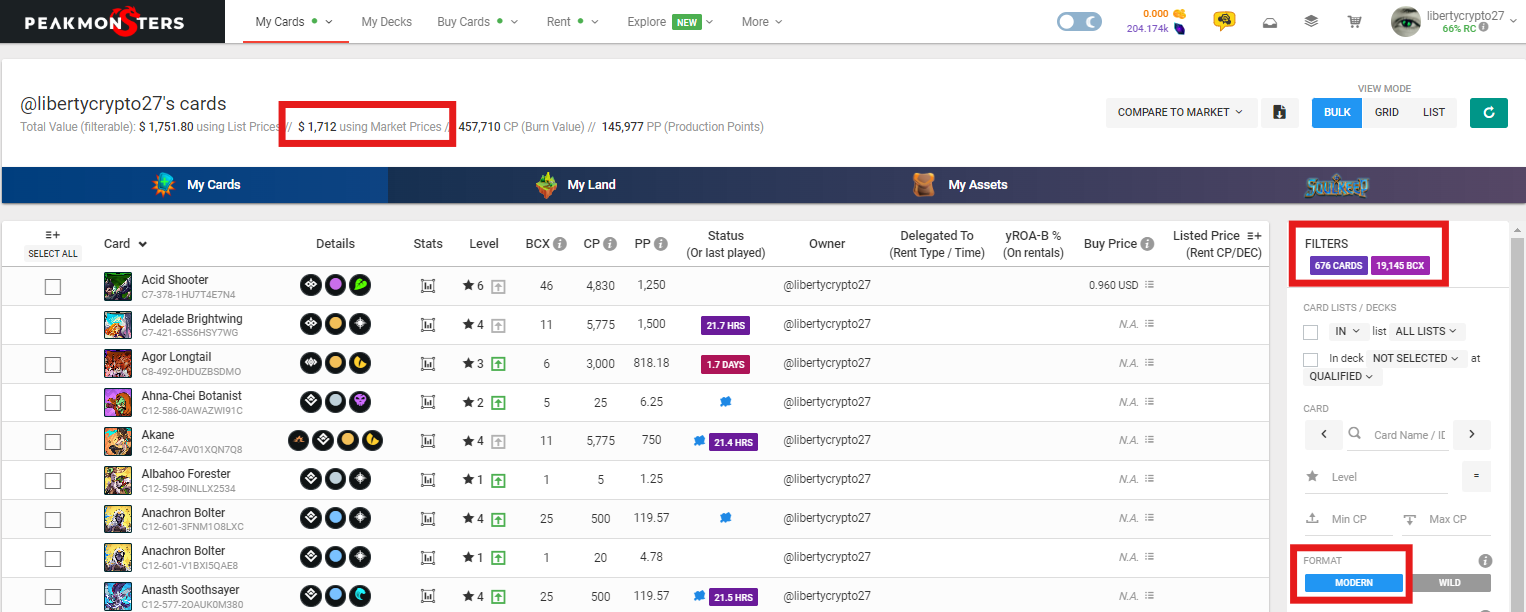Click the stacked layers icon in header
Viewport: 1526px width, 612px height.
click(x=1311, y=22)
